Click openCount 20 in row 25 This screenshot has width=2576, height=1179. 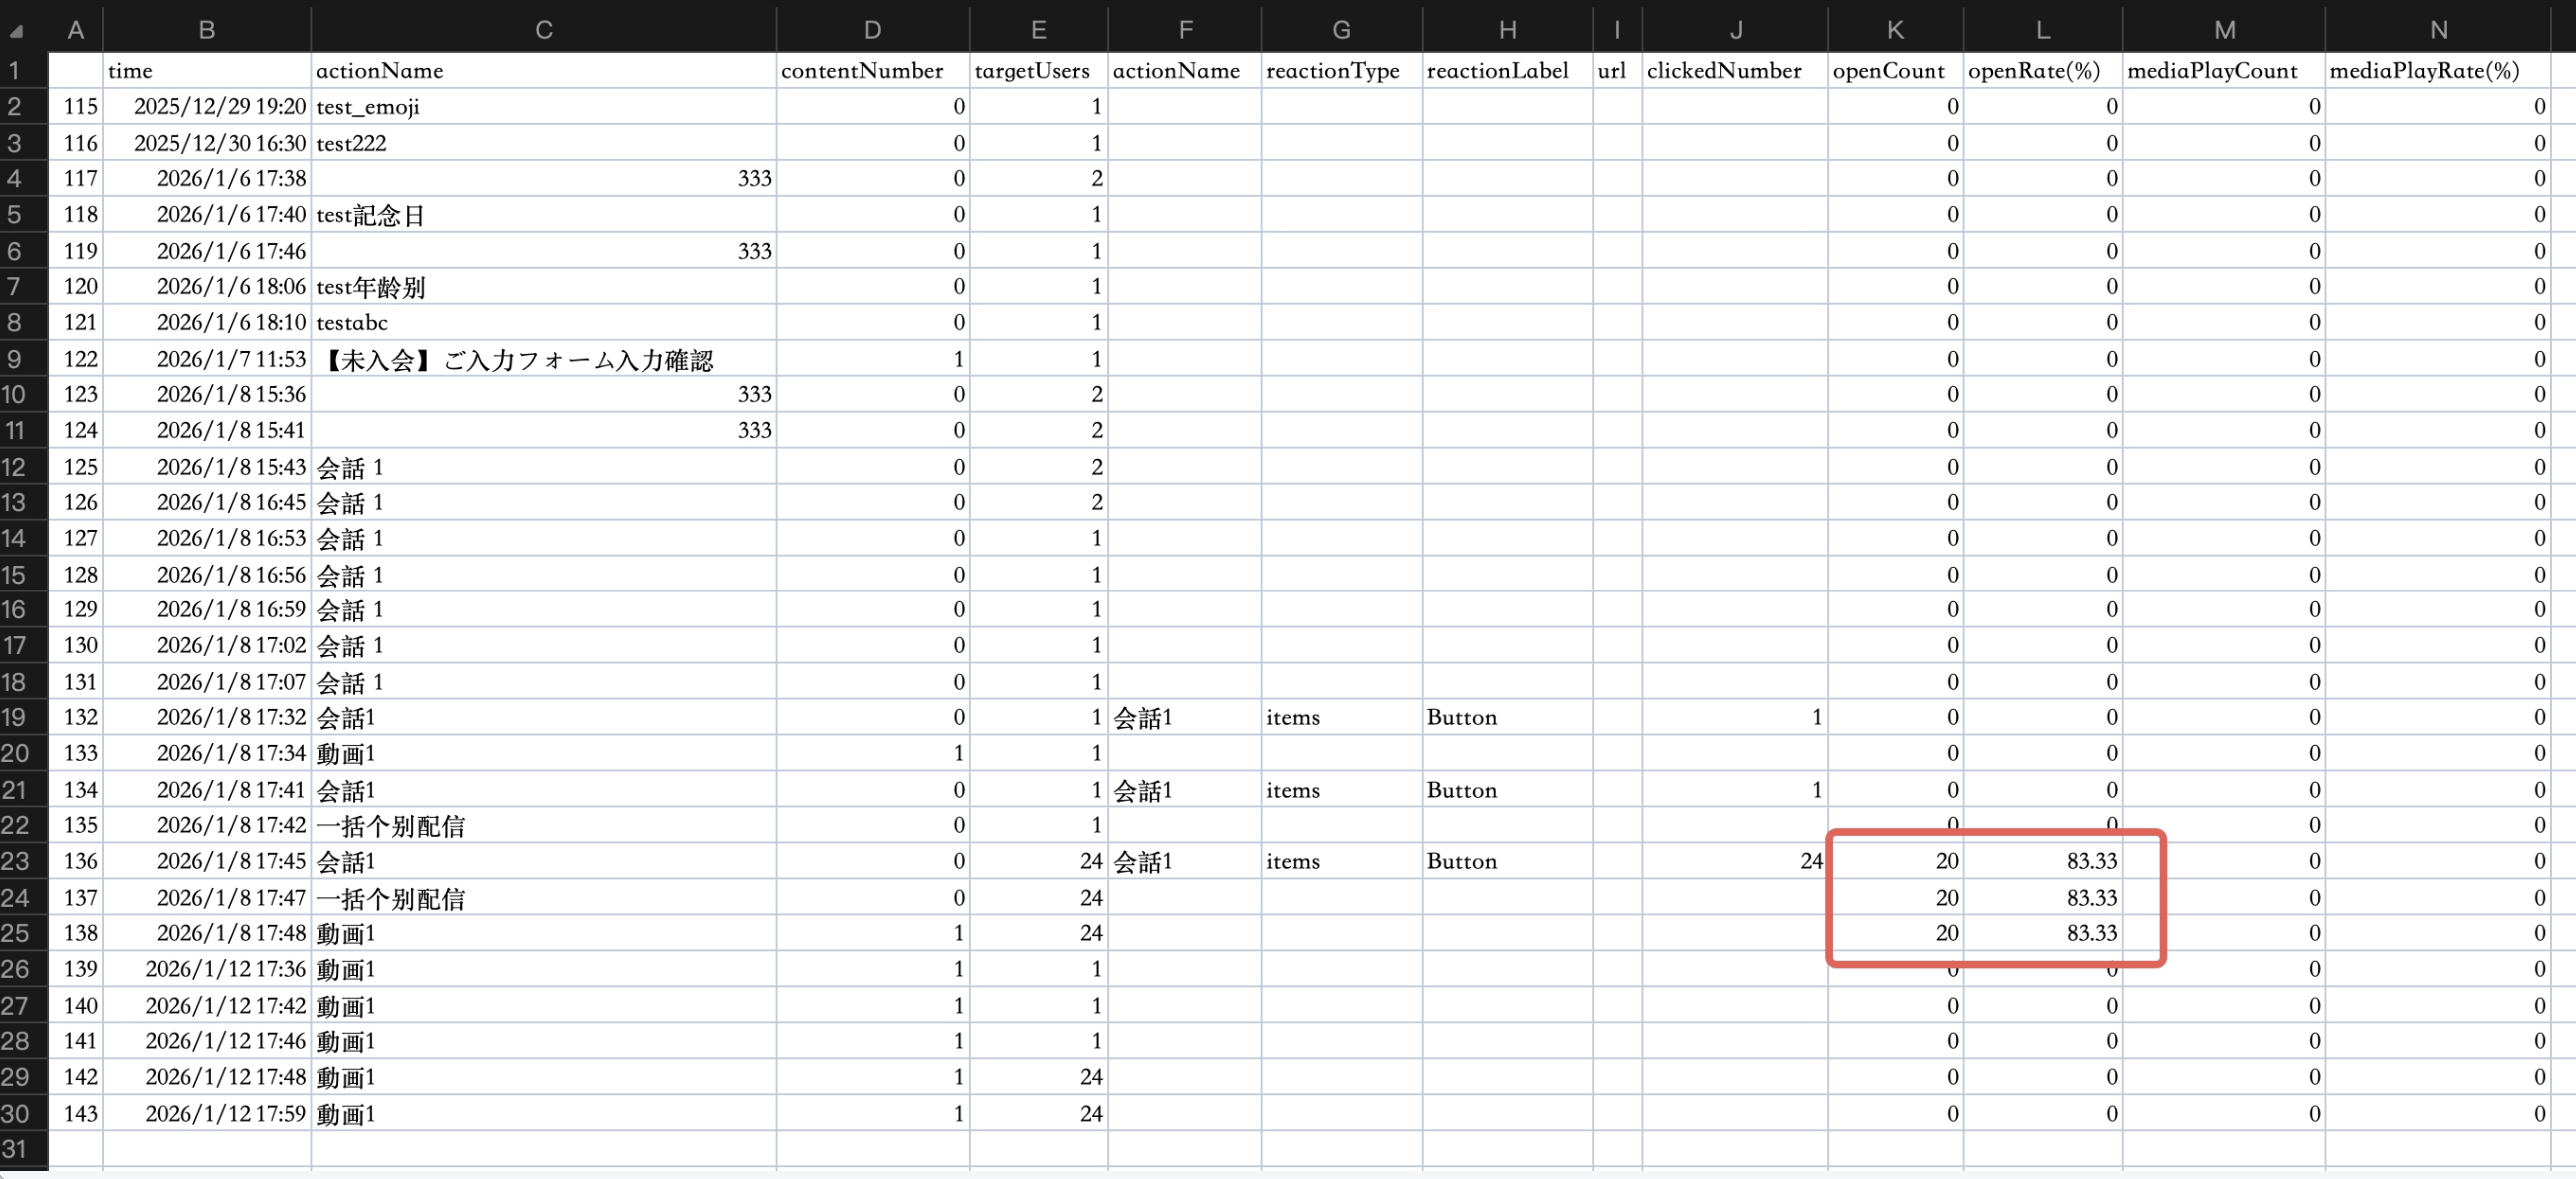(x=1946, y=933)
